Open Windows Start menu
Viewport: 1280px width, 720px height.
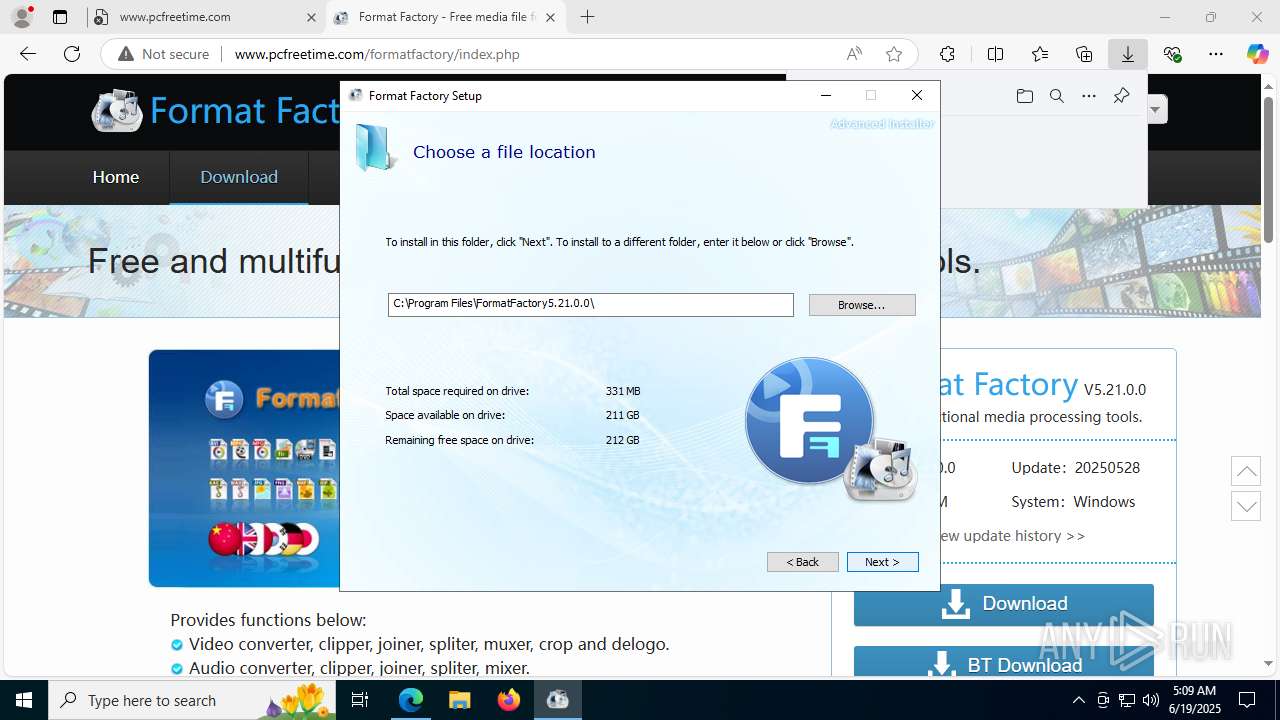tap(24, 700)
